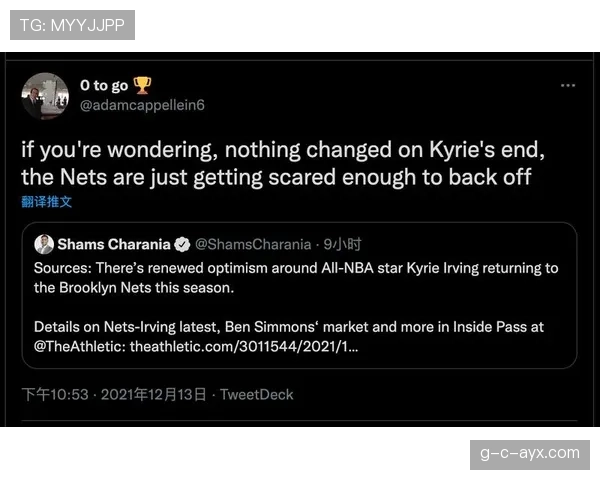Click the 翻译推文 translate tweet link
This screenshot has height=480, width=600.
tap(47, 202)
